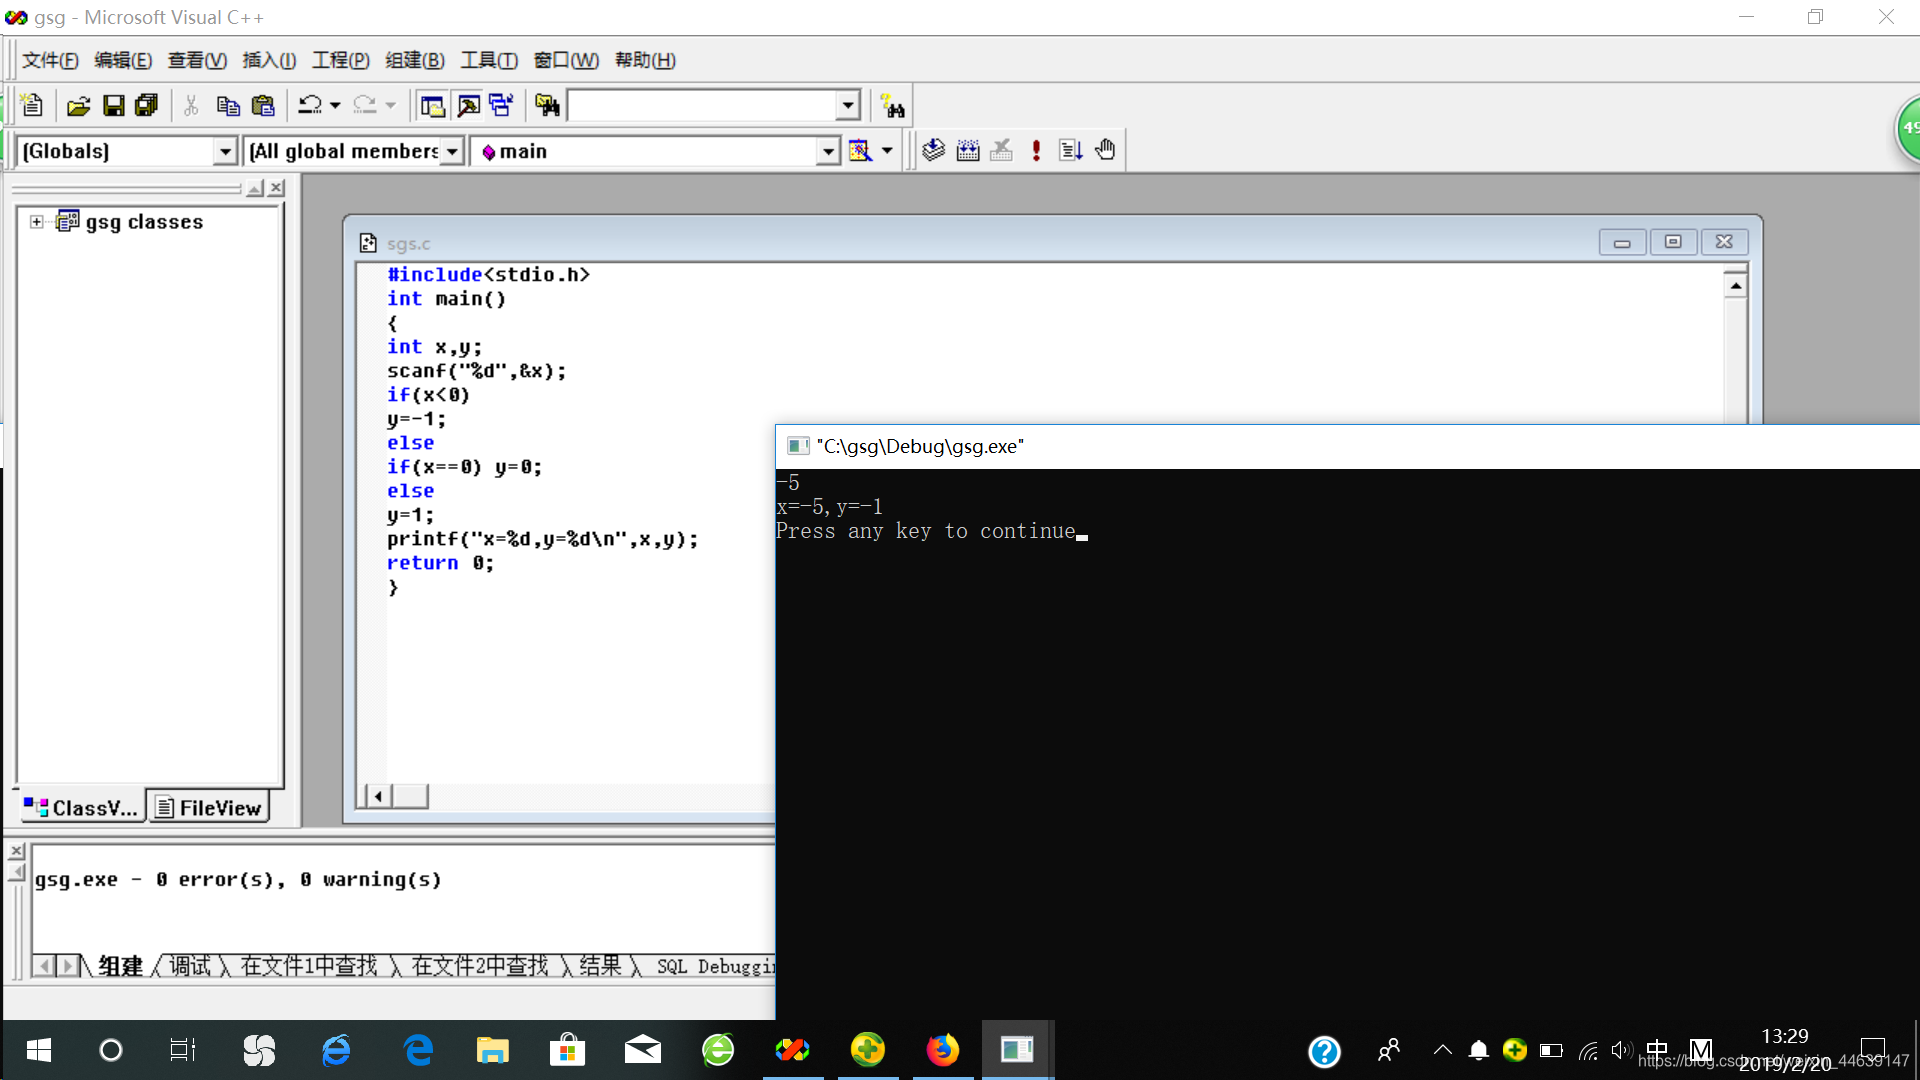
Task: Click the Cut scissors icon
Action: (191, 105)
